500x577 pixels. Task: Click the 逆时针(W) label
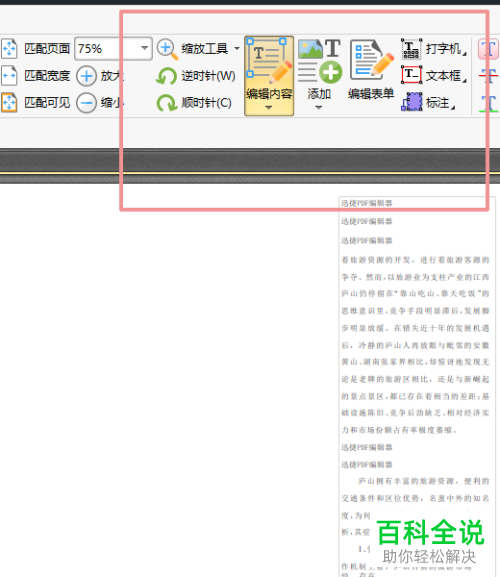pyautogui.click(x=208, y=76)
